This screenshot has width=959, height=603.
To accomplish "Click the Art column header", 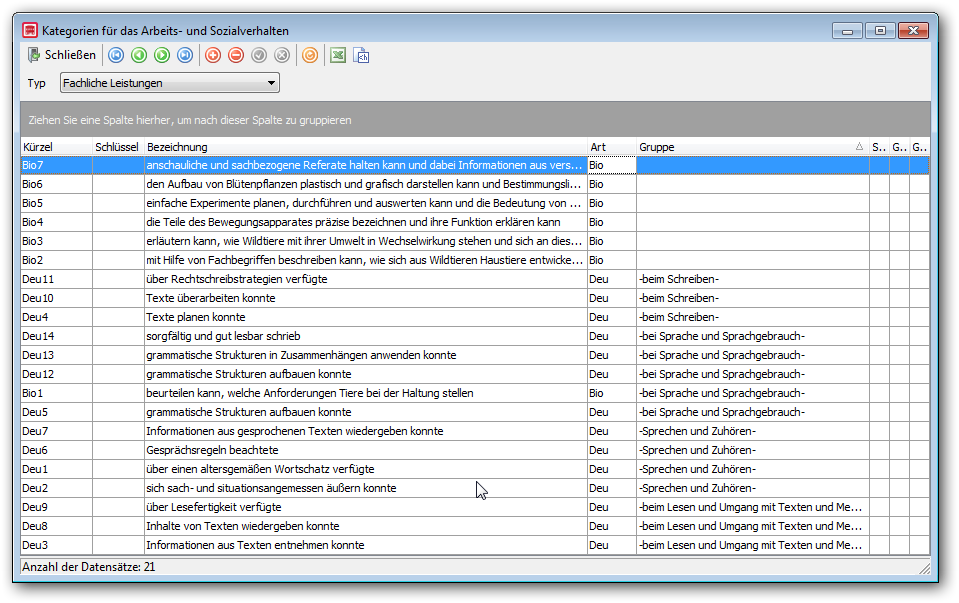I will pyautogui.click(x=612, y=147).
